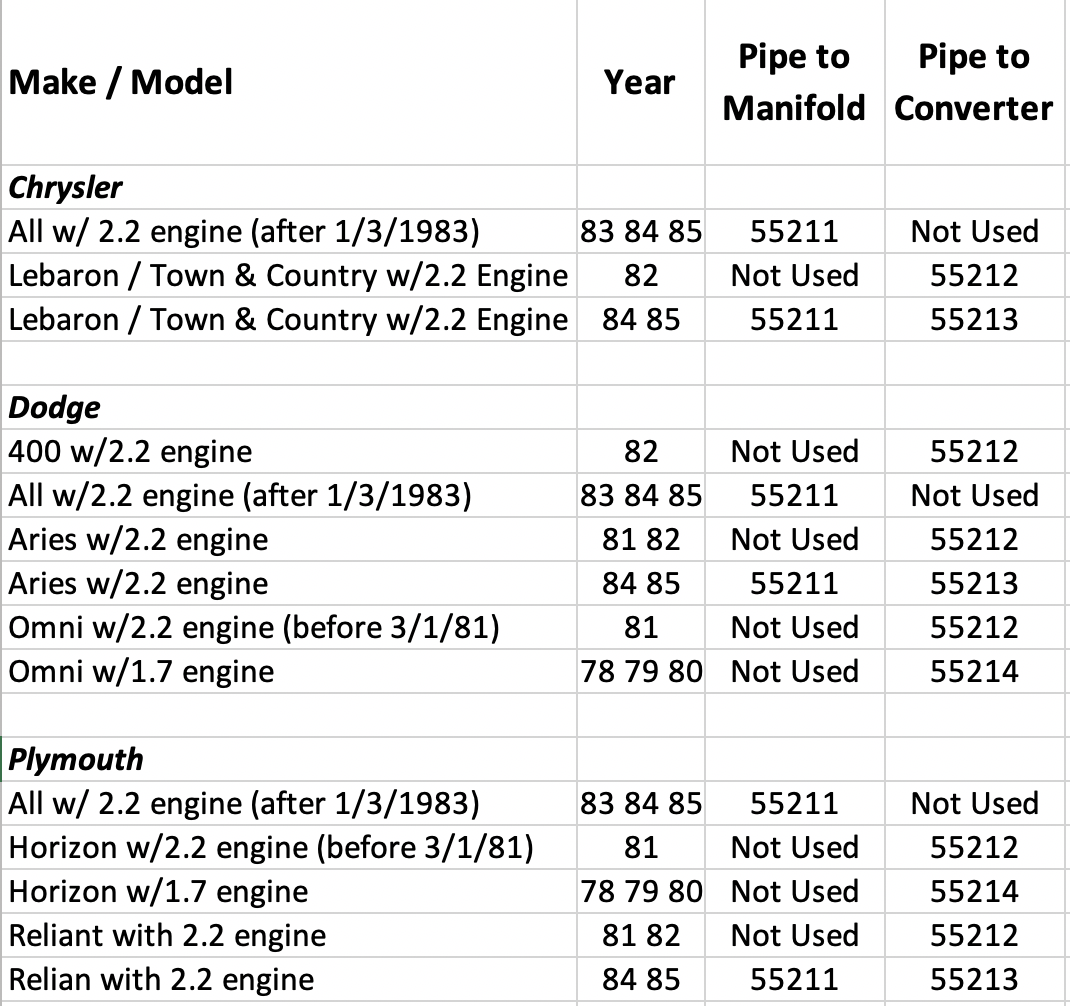Click year cell 81 in the Horizon row
Viewport: 1070px width, 1006px height.
tap(641, 848)
